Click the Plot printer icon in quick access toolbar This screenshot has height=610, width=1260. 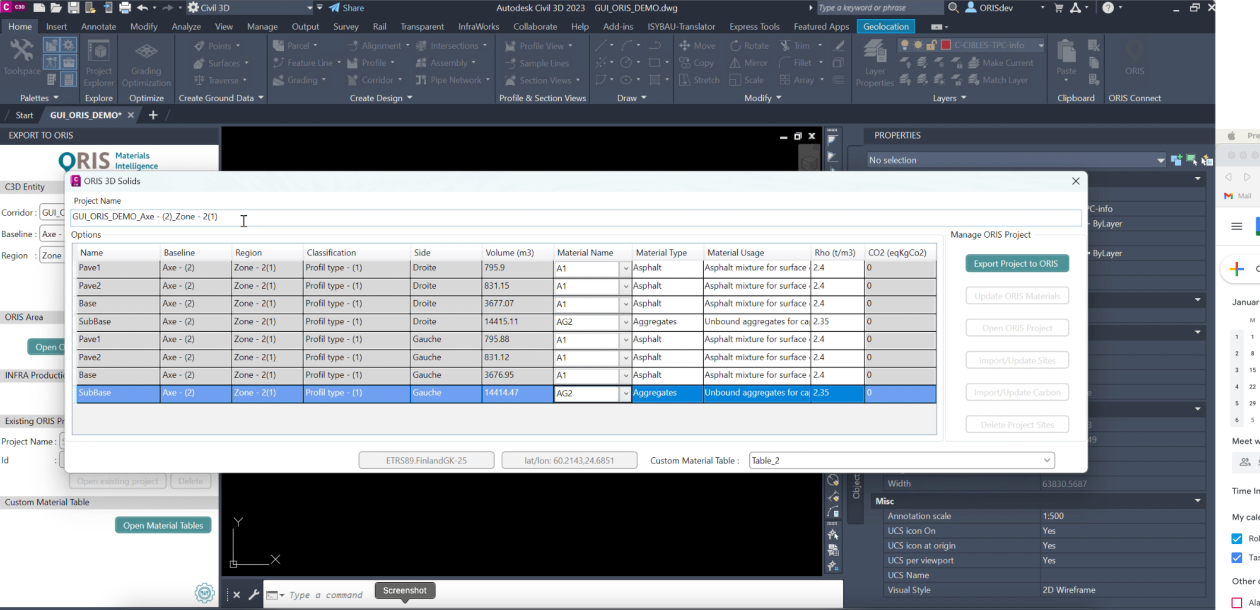coord(125,7)
